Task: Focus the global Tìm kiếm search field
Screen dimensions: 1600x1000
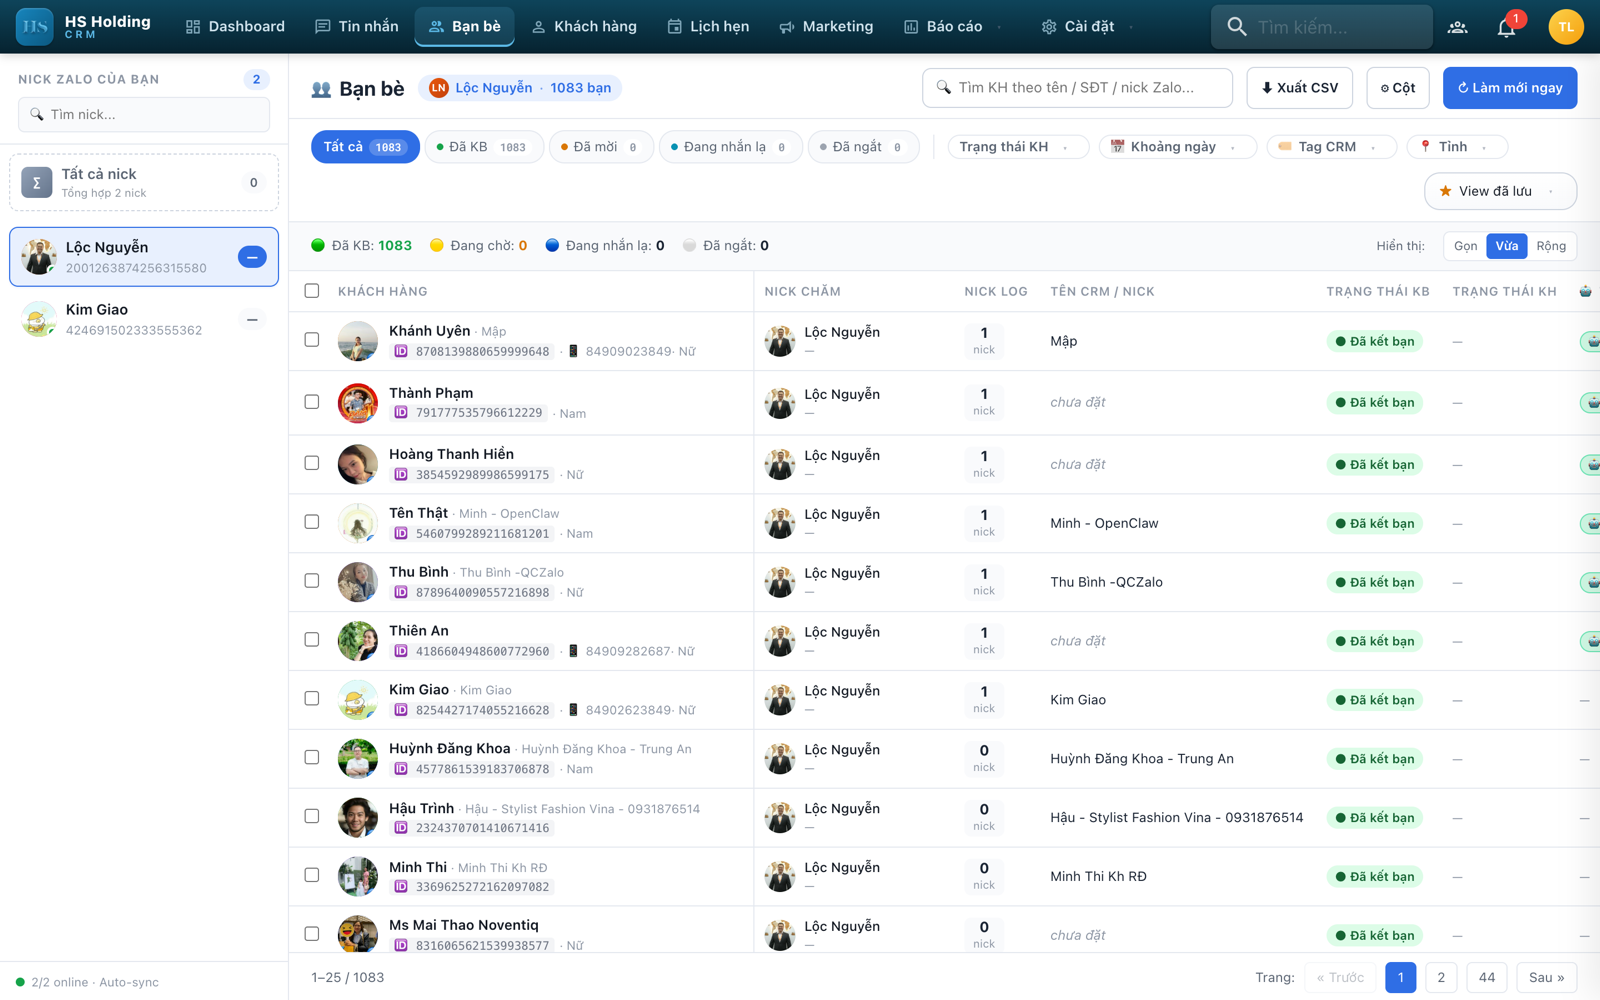Action: click(x=1321, y=27)
